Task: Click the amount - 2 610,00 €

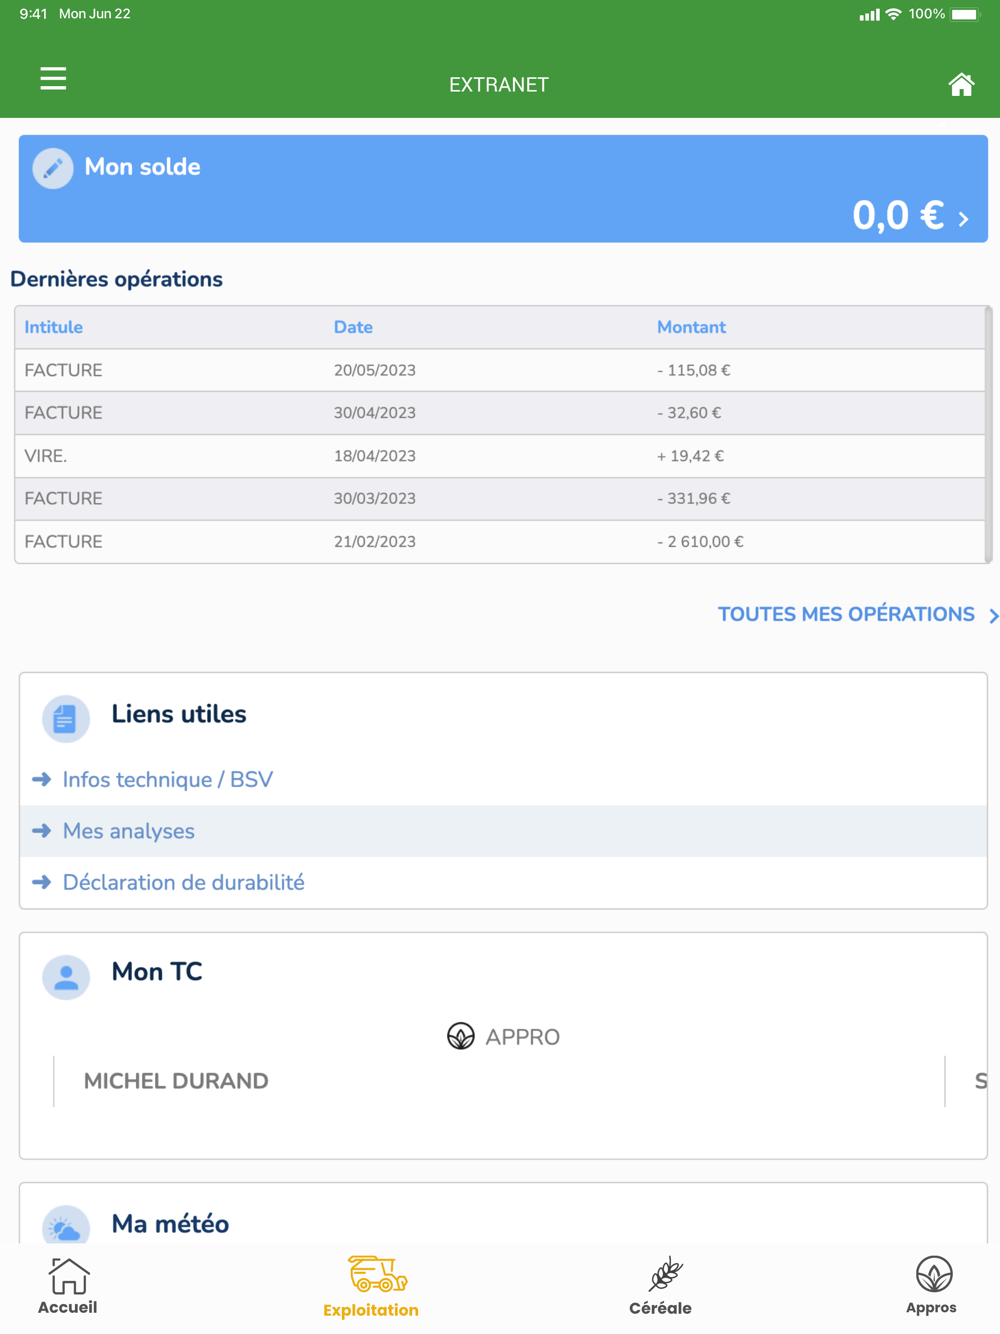Action: pyautogui.click(x=700, y=542)
